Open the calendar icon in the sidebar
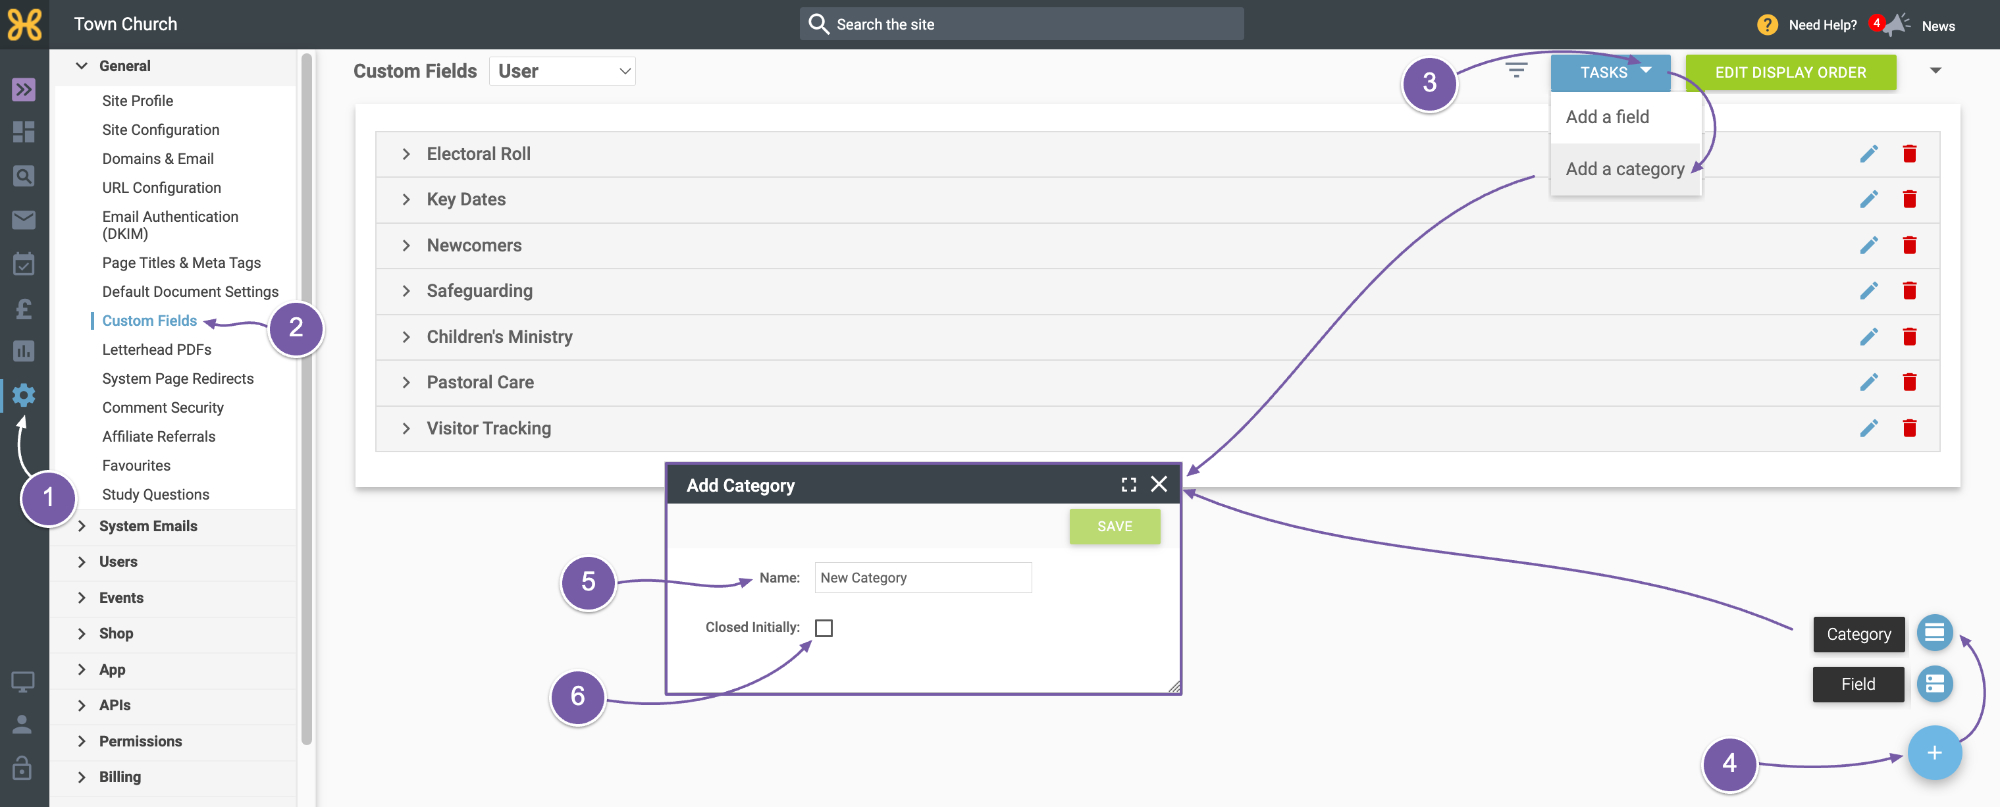The width and height of the screenshot is (2000, 807). pos(24,264)
